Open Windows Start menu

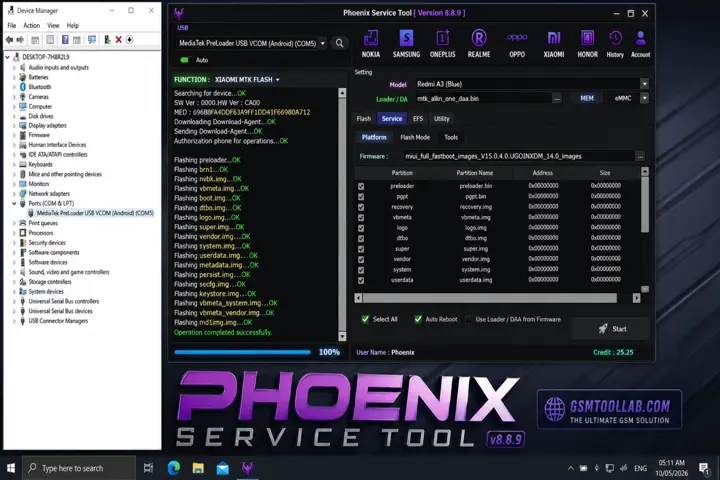(11, 468)
